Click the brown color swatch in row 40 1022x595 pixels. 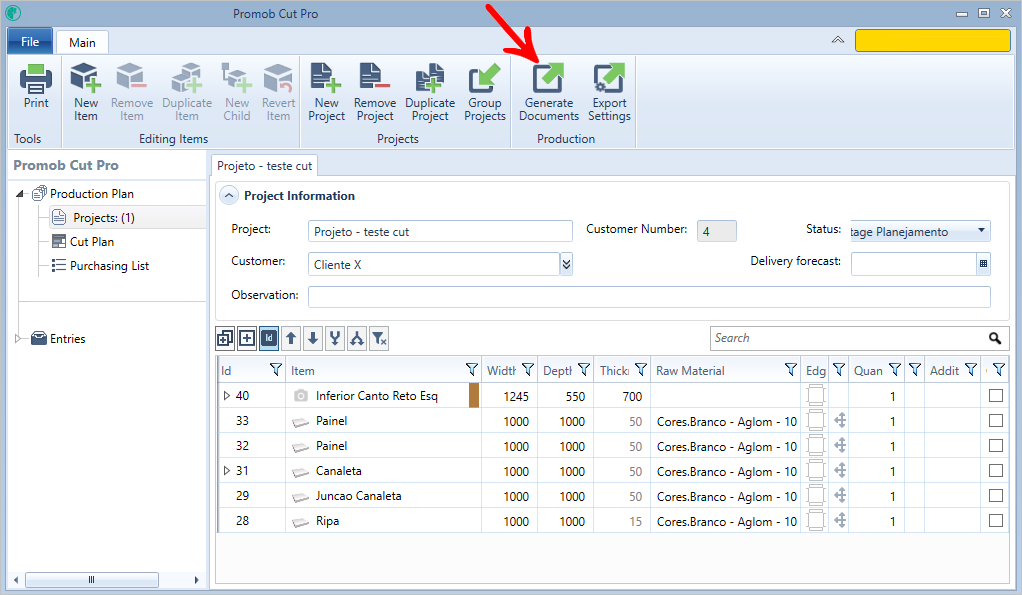pyautogui.click(x=474, y=396)
